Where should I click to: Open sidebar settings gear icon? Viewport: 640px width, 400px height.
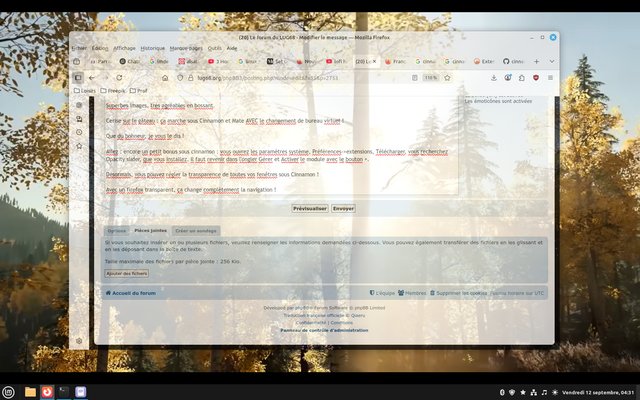click(x=78, y=341)
